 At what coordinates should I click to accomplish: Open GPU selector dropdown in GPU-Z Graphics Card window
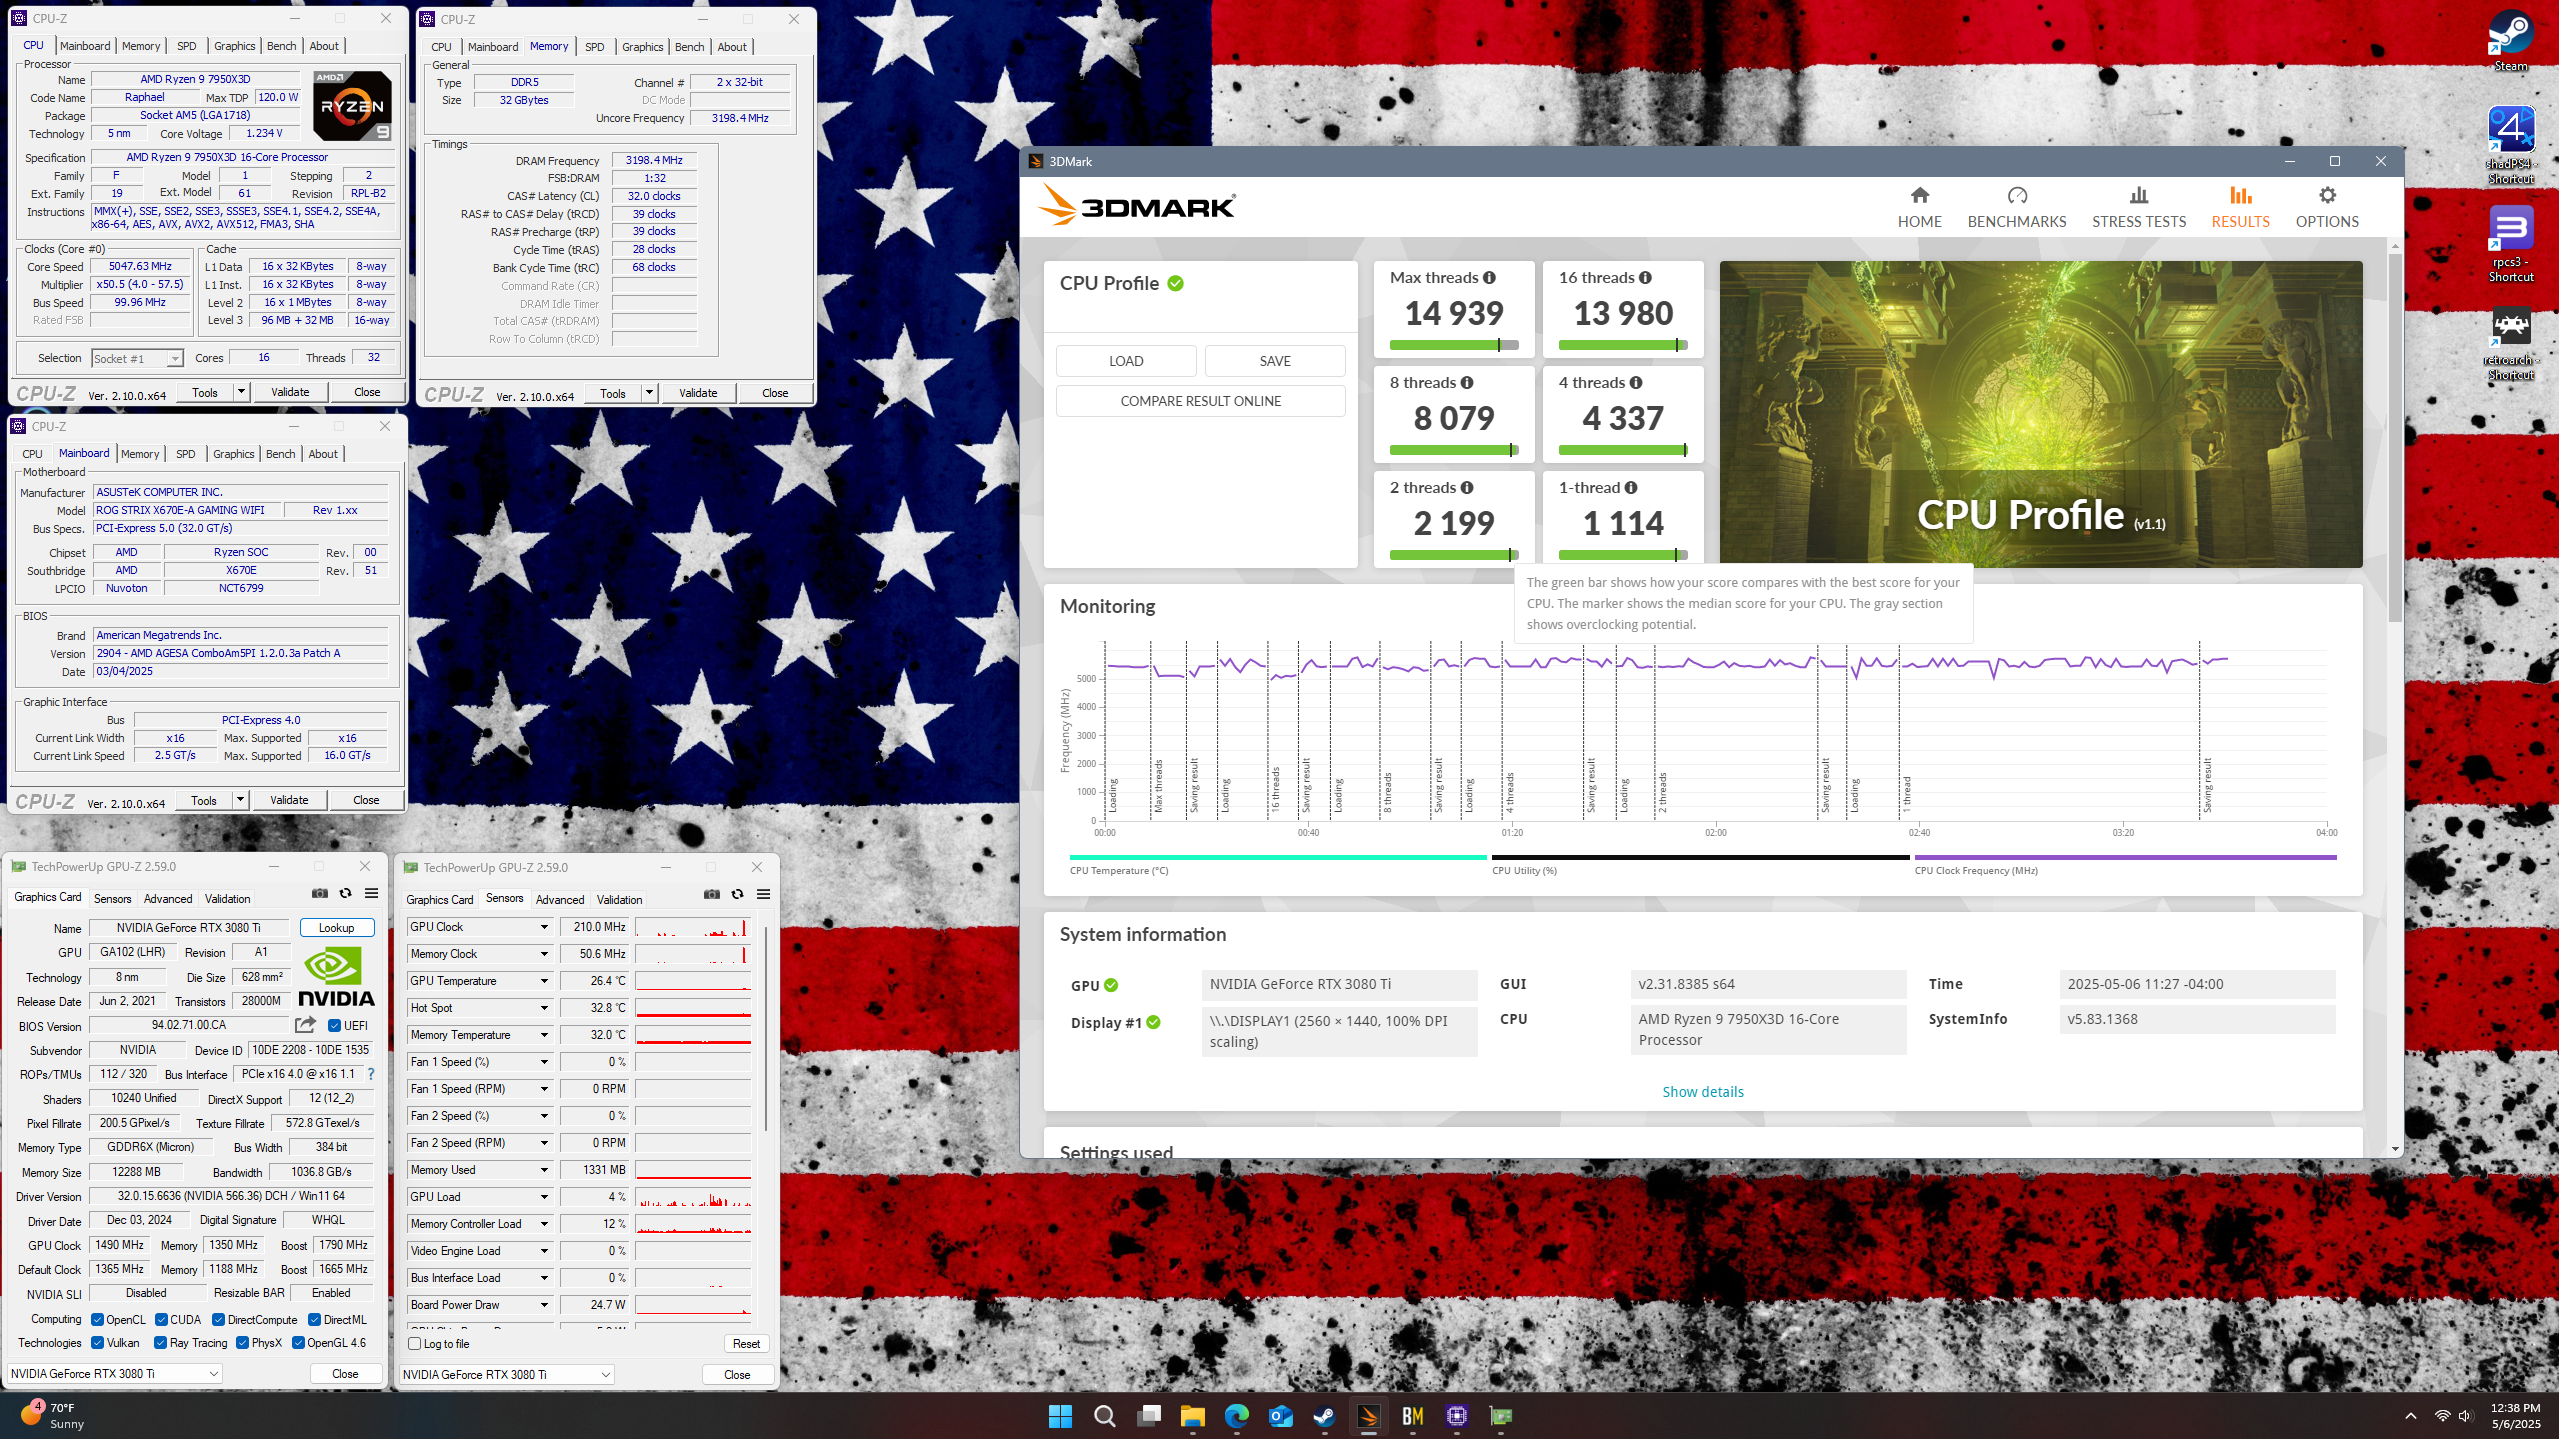click(115, 1374)
